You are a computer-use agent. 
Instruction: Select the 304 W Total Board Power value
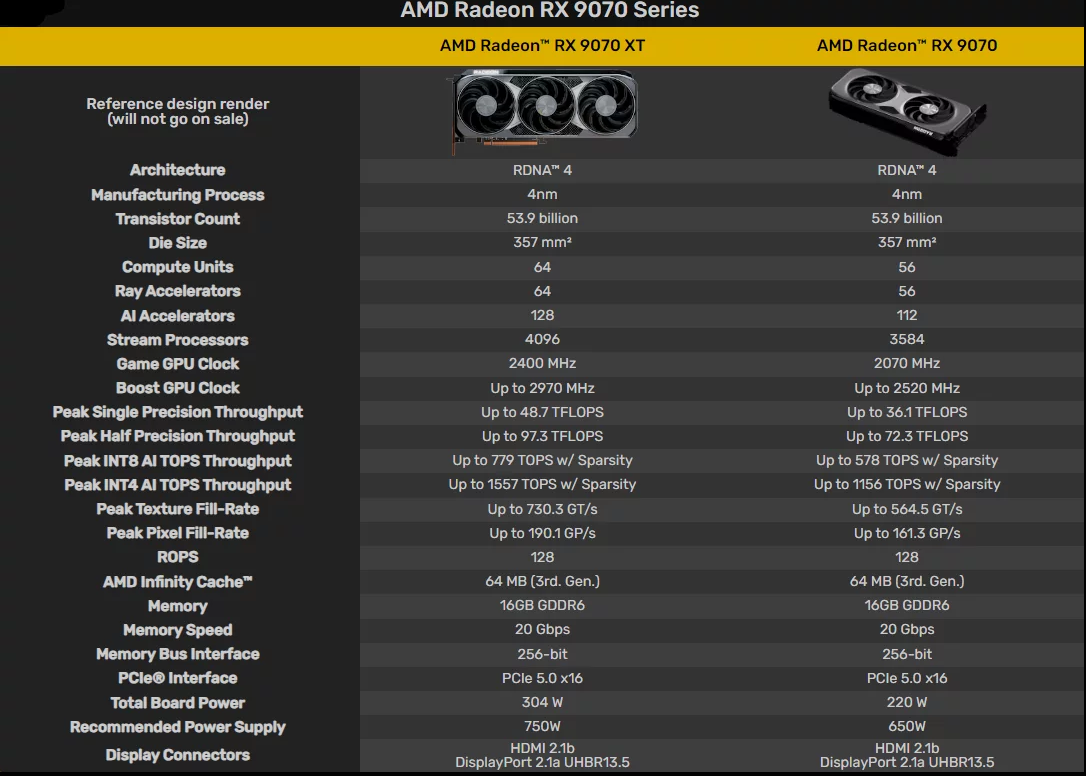click(x=542, y=702)
